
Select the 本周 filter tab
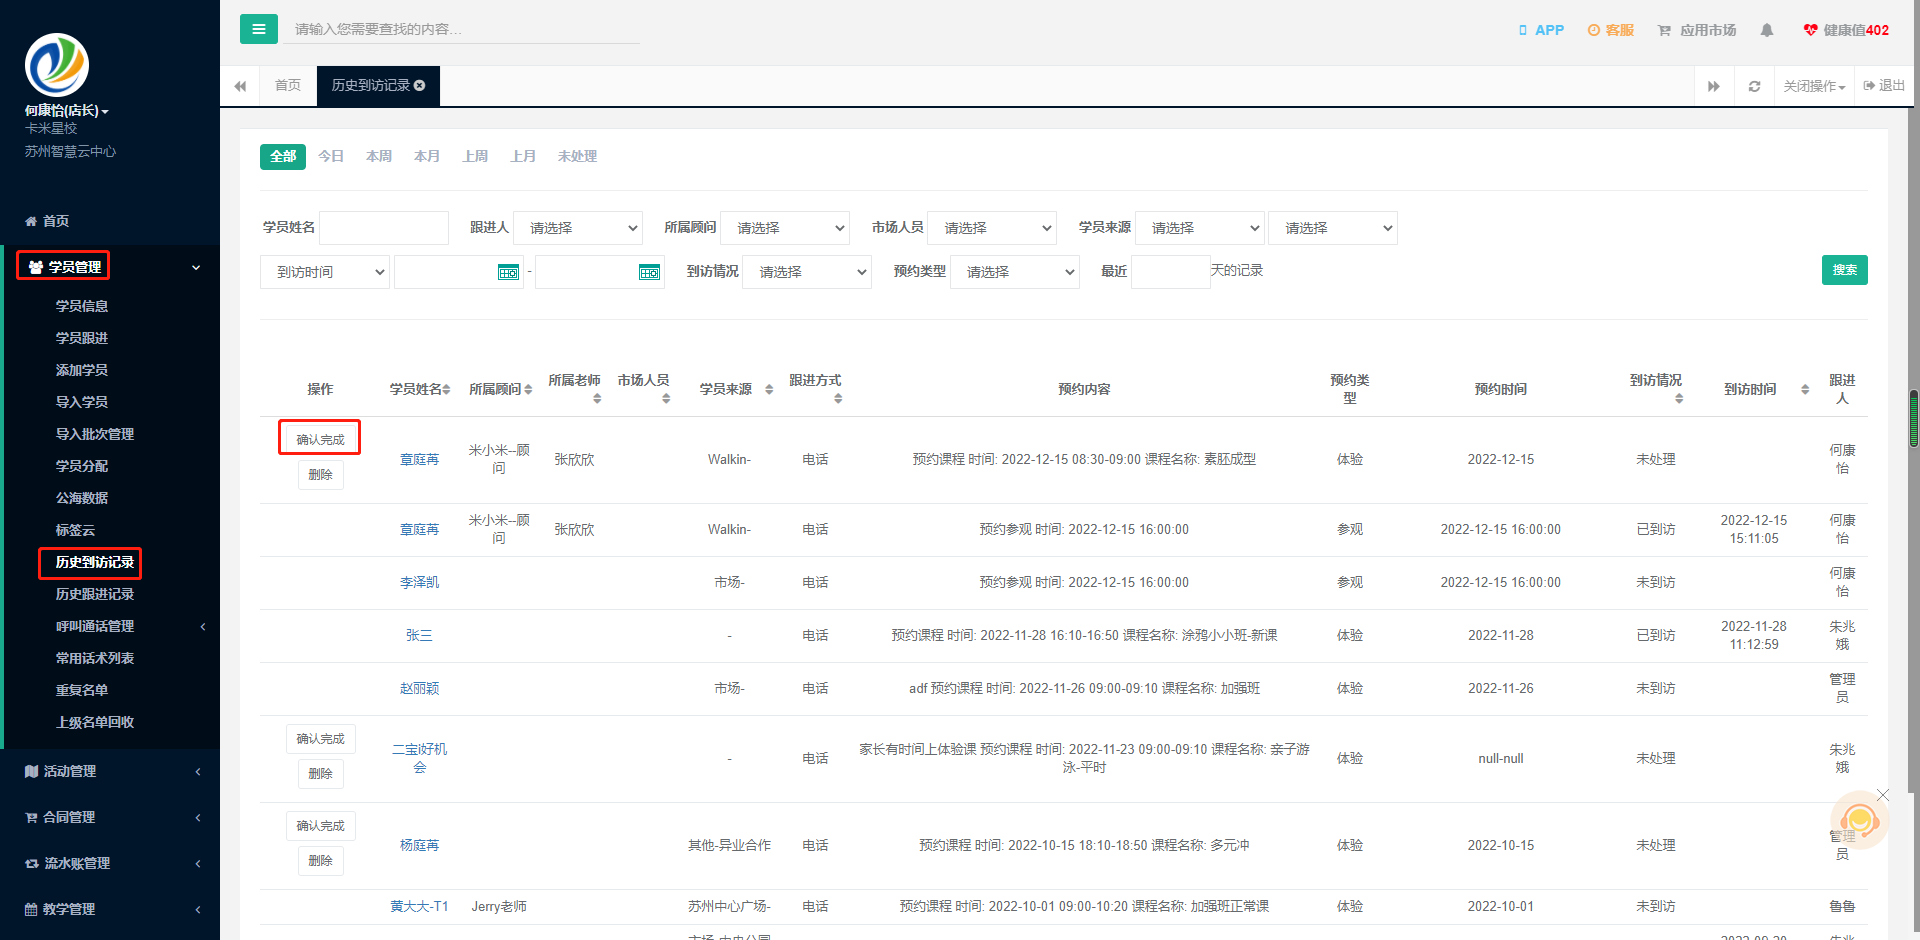tap(379, 156)
